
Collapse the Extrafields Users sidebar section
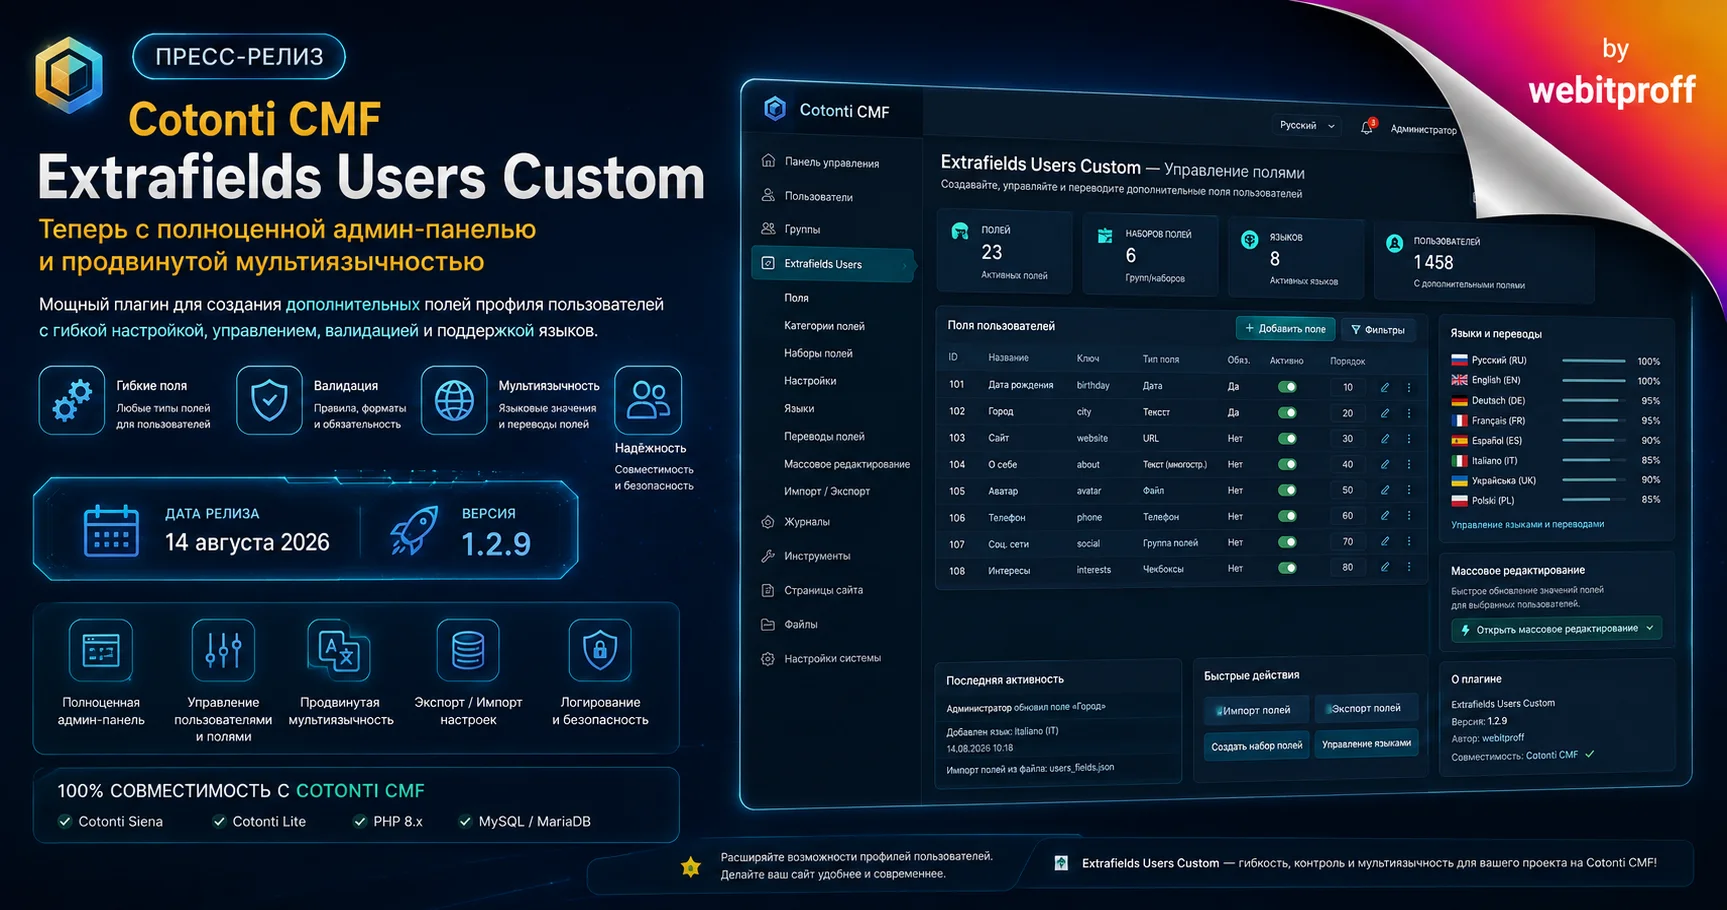coord(832,264)
